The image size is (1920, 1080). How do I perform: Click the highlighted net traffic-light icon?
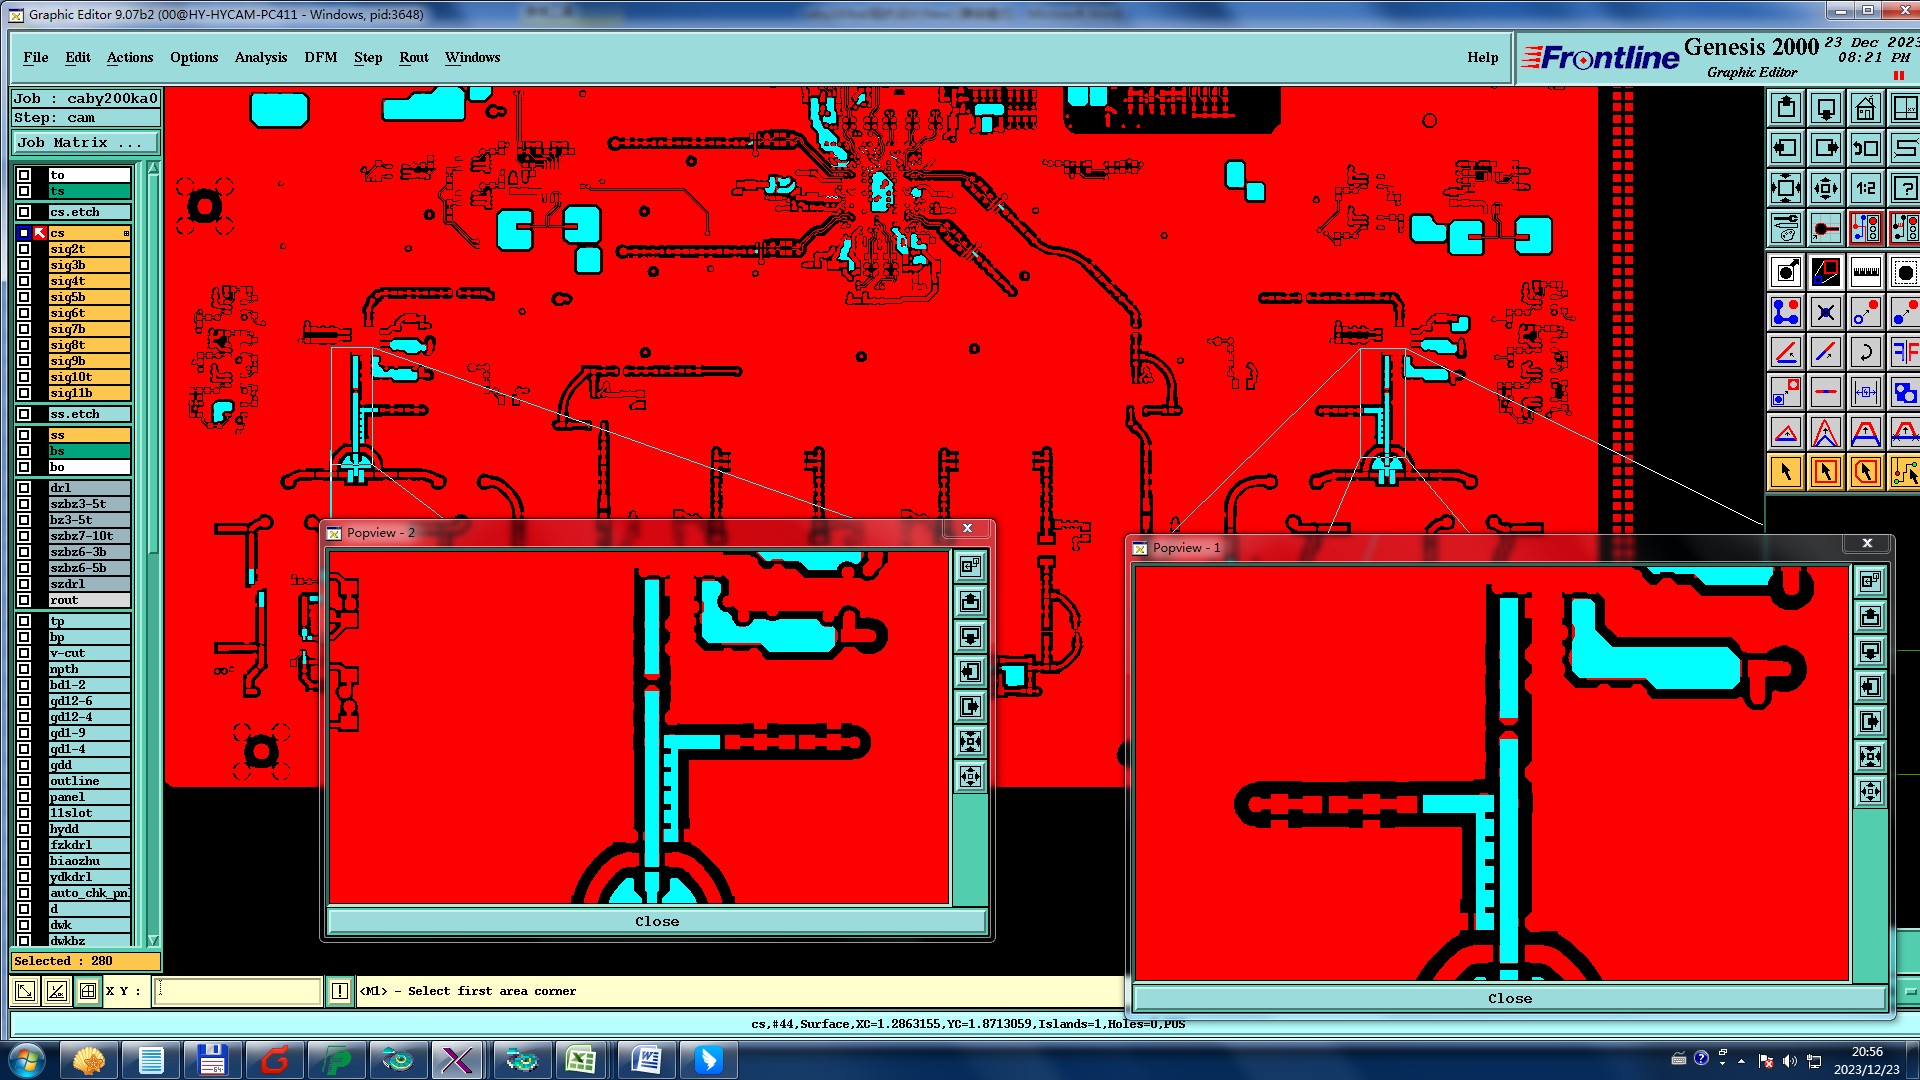1866,228
